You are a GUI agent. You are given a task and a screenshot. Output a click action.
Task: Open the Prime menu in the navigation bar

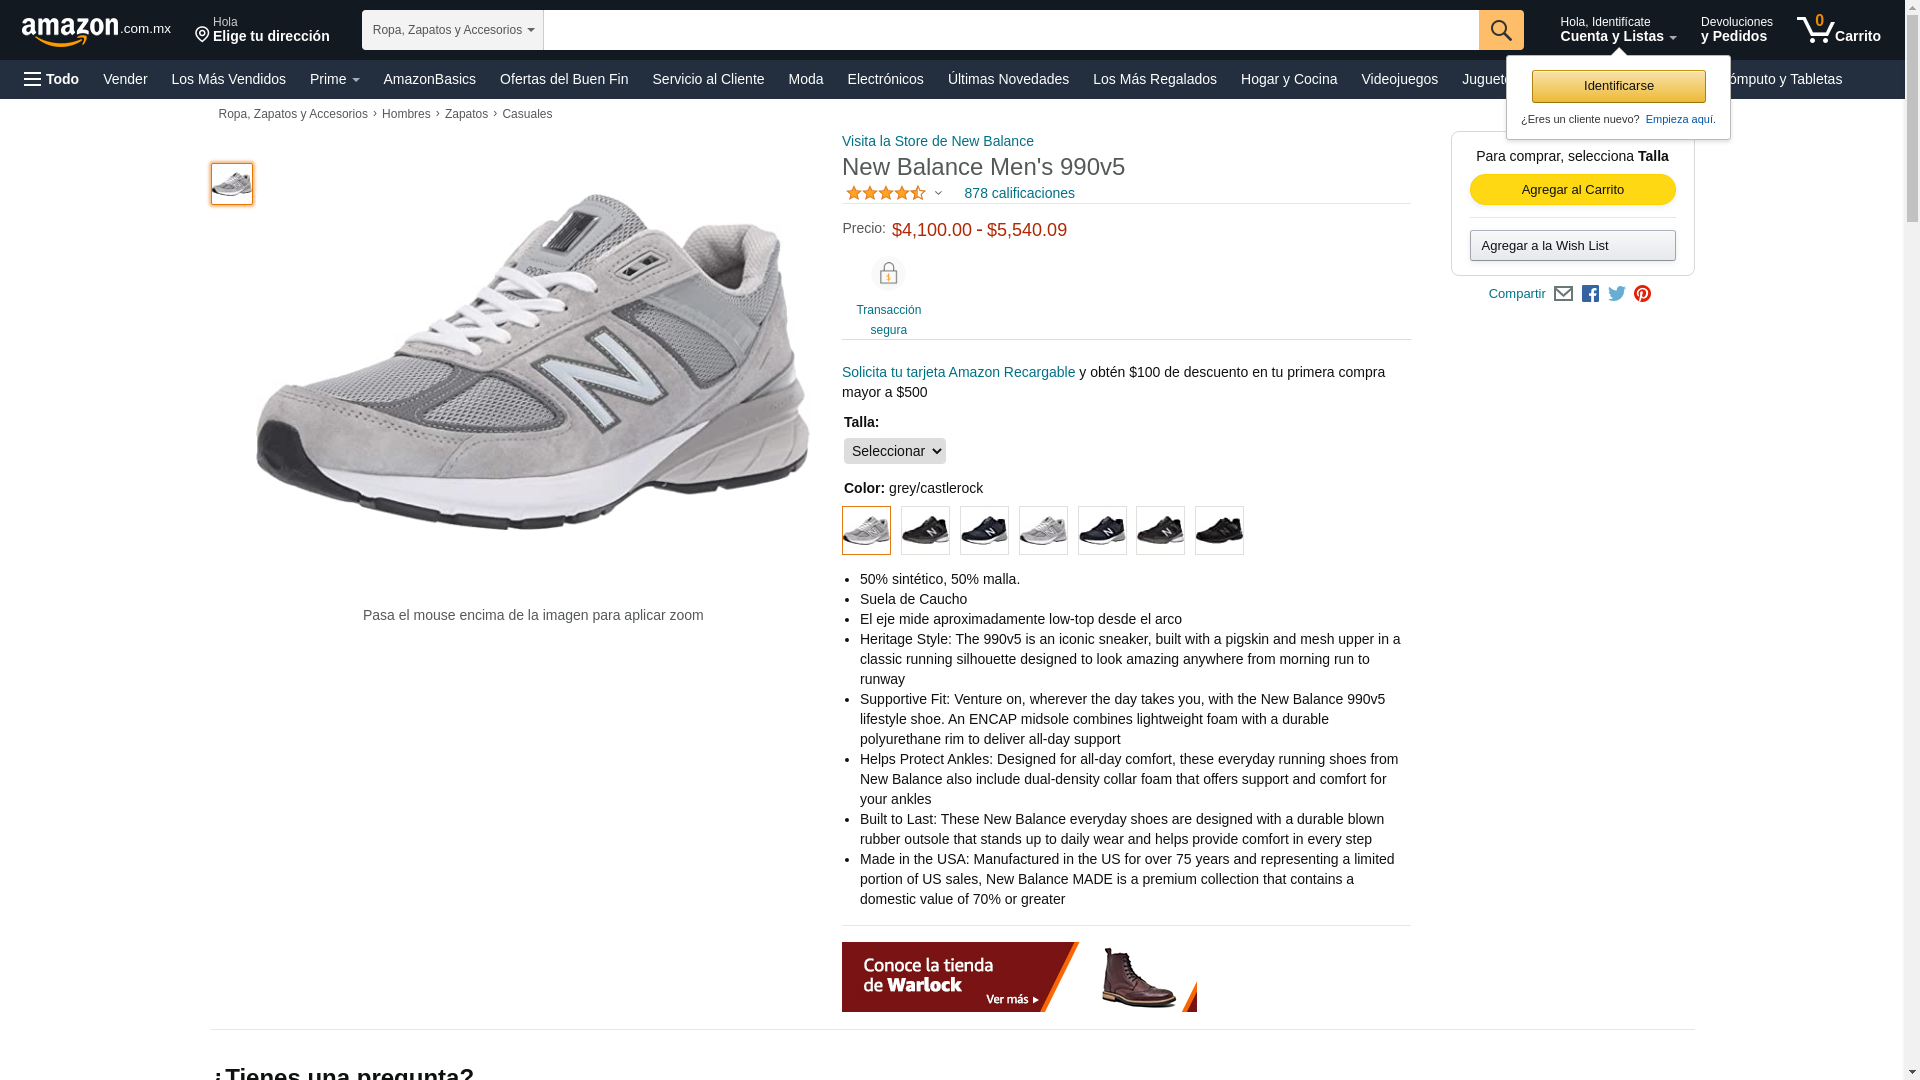pos(334,79)
